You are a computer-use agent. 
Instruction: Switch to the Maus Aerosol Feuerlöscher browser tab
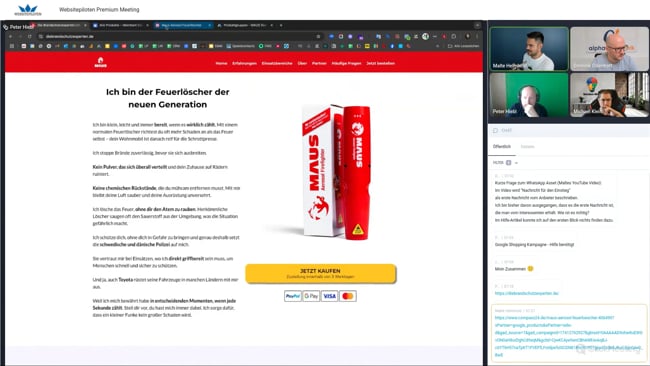(x=184, y=25)
